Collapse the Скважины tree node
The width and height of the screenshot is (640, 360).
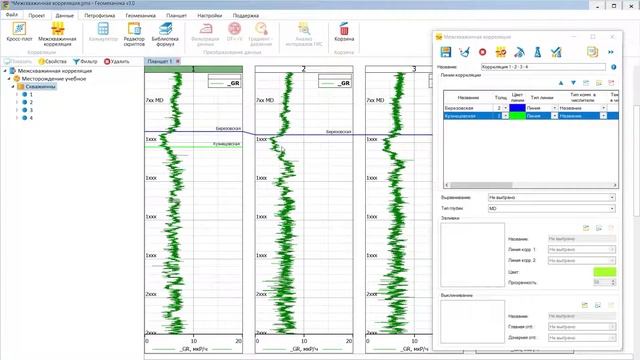[13, 87]
